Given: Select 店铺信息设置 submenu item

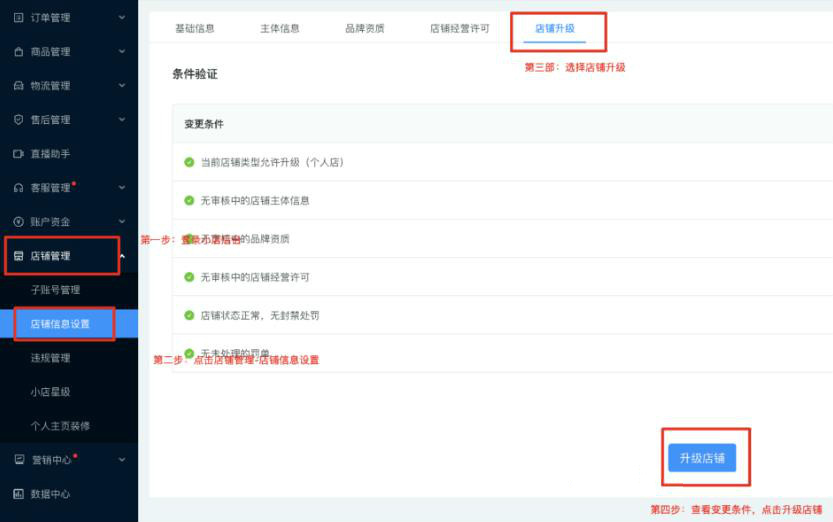Looking at the screenshot, I should pyautogui.click(x=60, y=324).
